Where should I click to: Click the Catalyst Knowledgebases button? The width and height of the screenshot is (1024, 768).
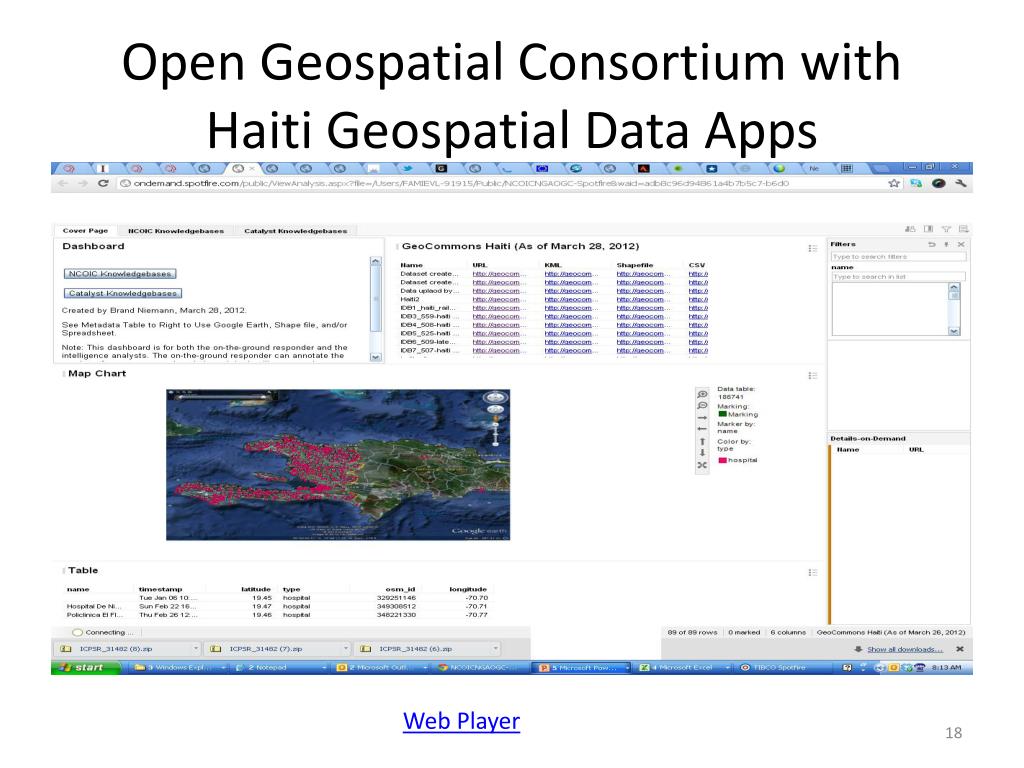point(123,293)
